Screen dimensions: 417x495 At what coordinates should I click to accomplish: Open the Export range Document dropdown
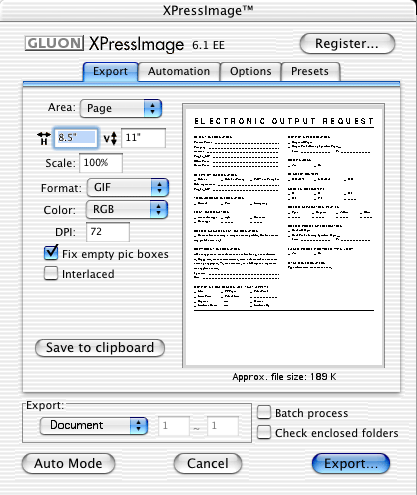[94, 426]
